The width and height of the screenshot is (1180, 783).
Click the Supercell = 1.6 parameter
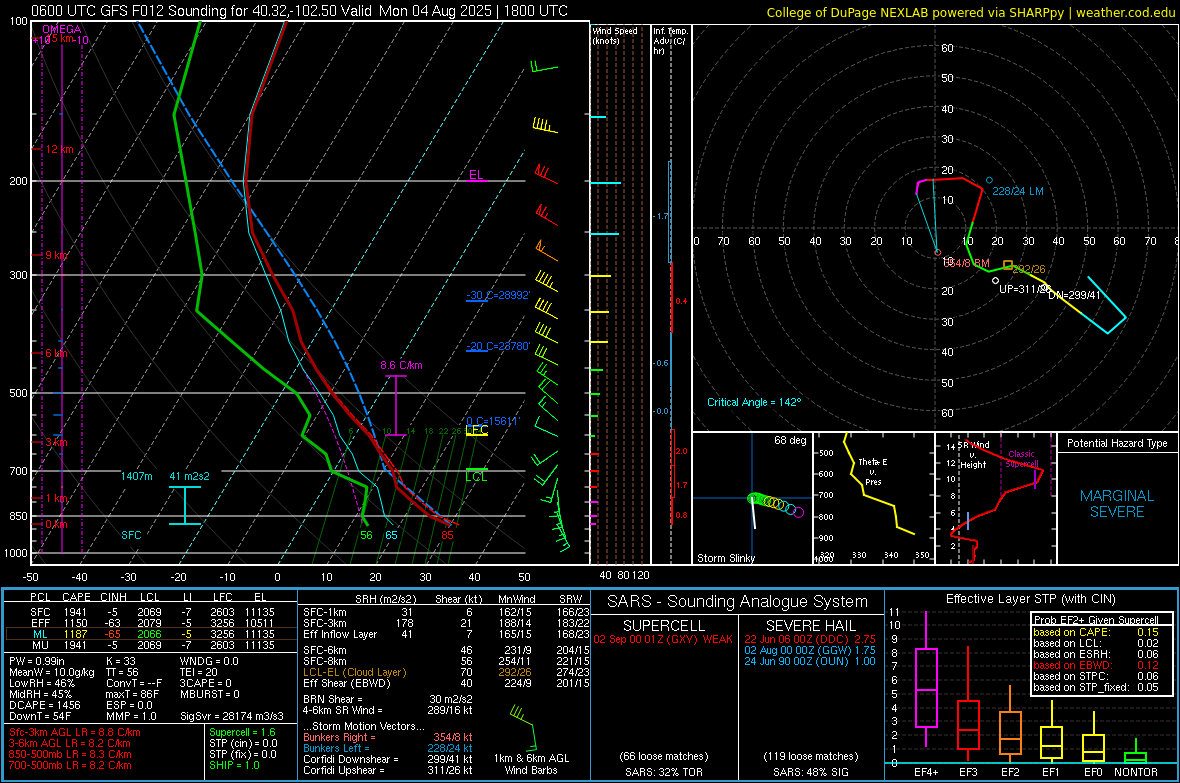coord(242,732)
